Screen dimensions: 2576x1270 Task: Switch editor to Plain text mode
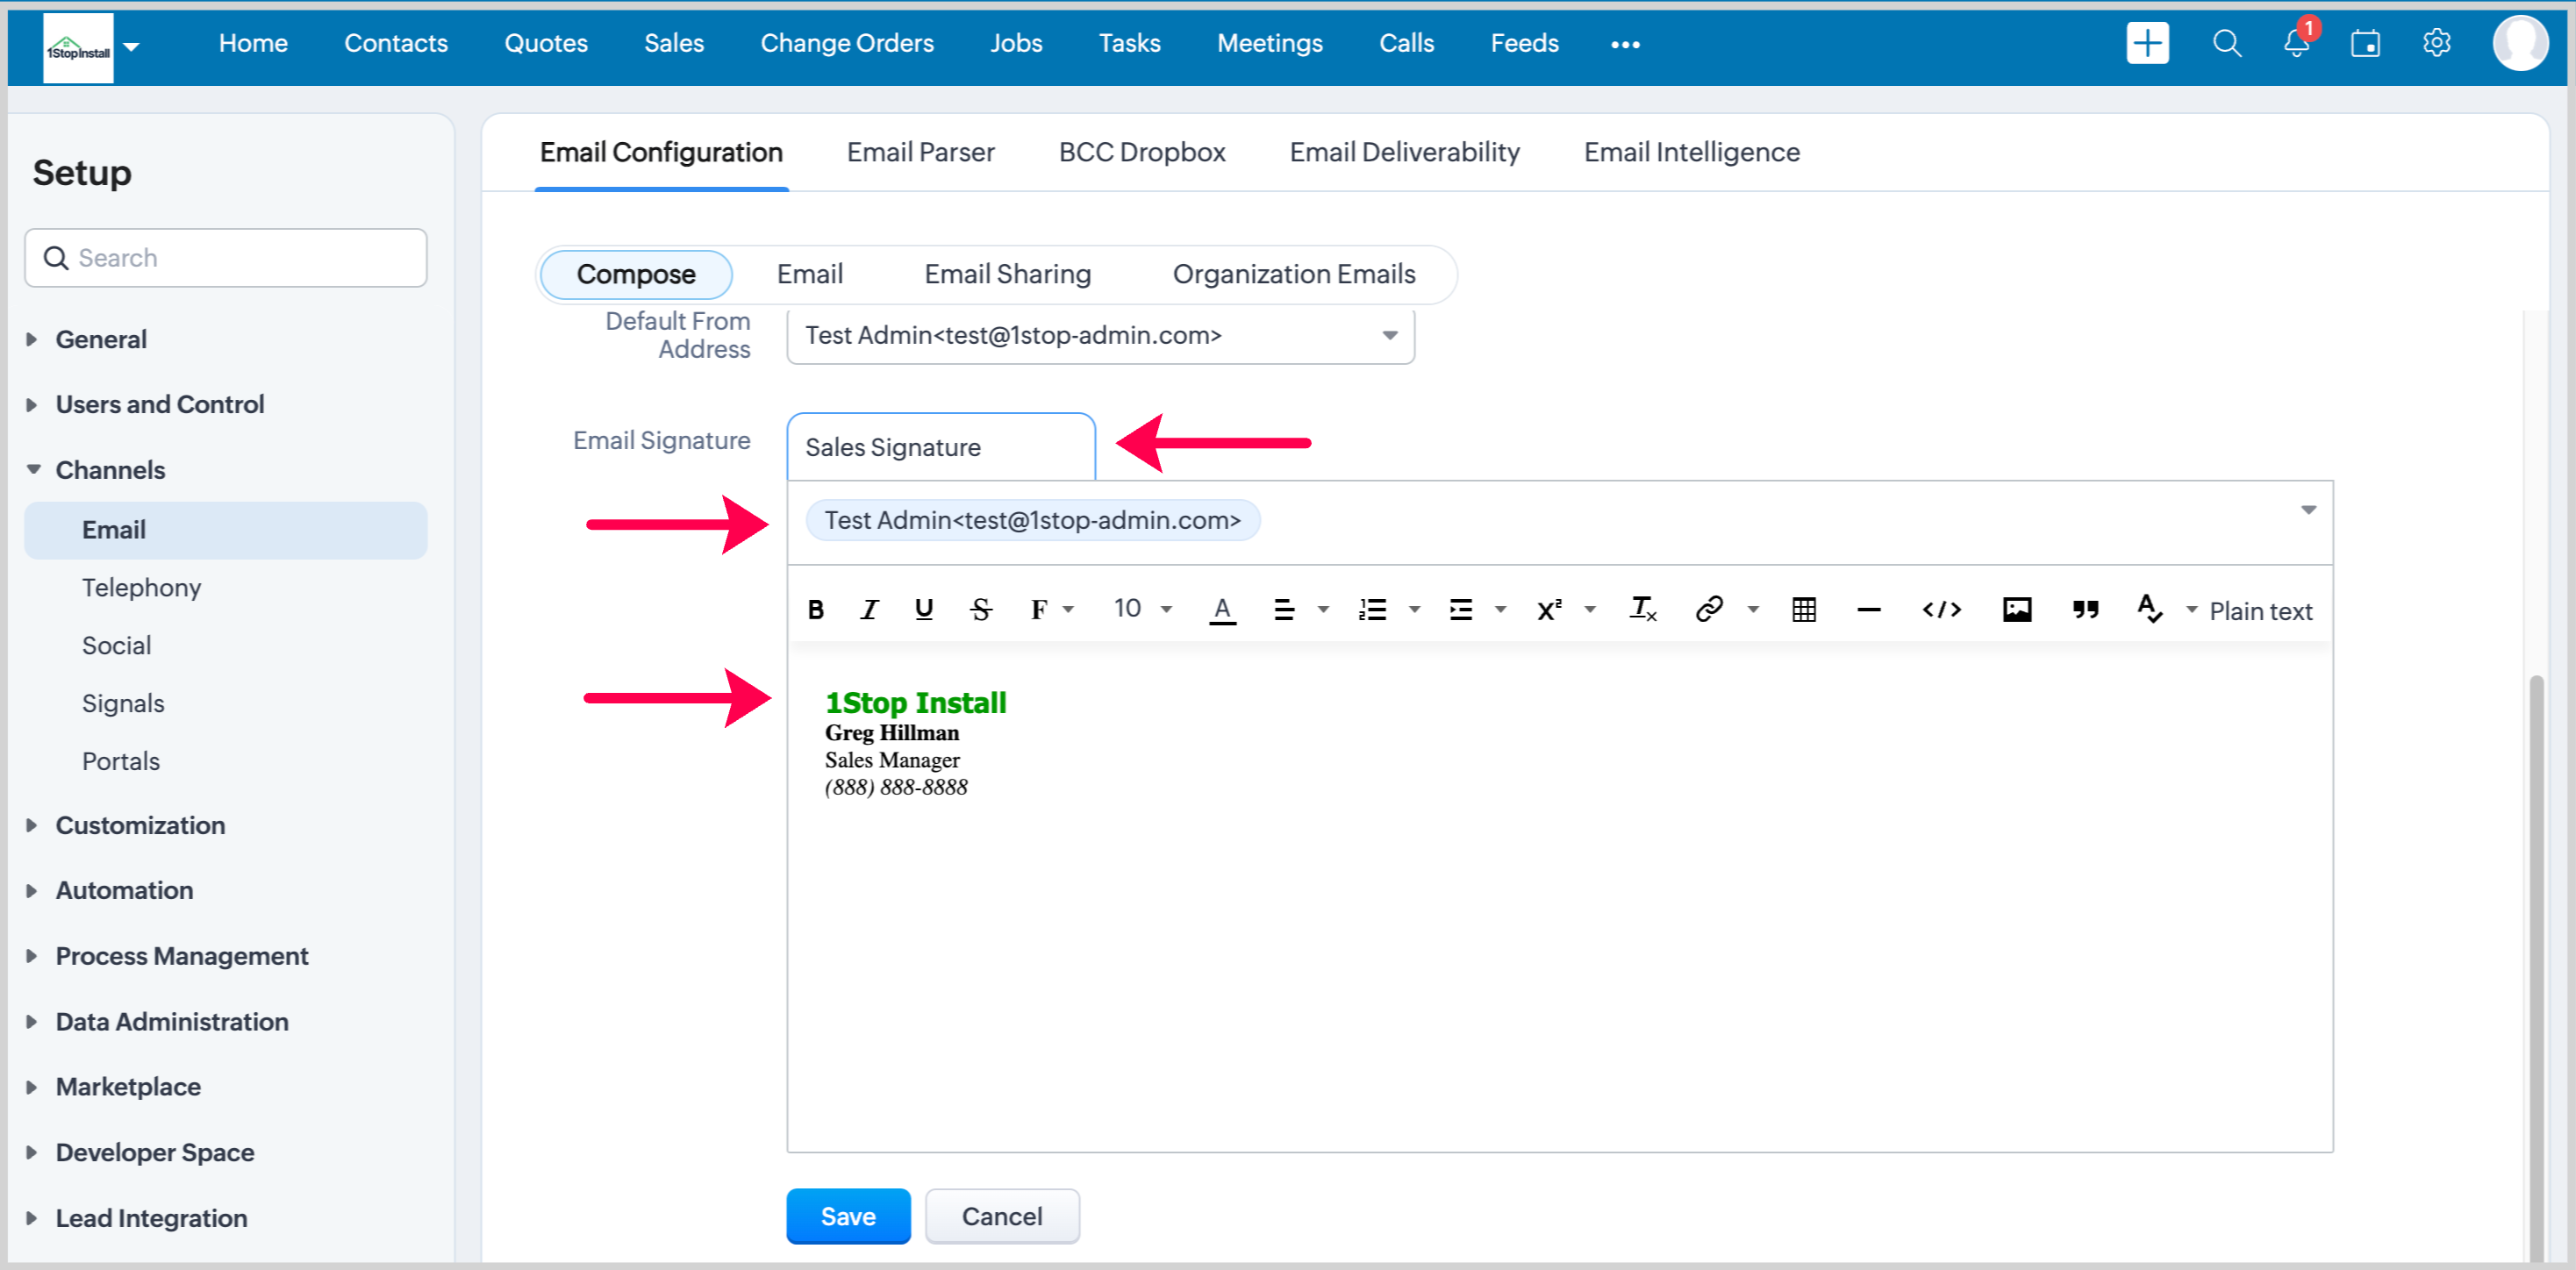pos(2260,611)
